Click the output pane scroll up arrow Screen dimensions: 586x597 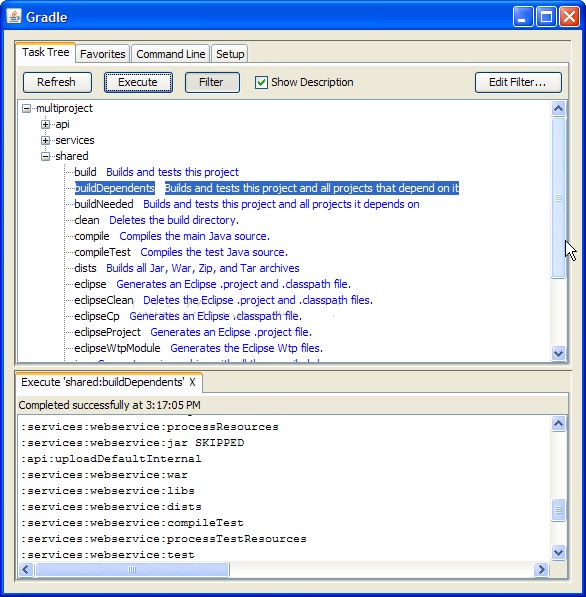(558, 423)
